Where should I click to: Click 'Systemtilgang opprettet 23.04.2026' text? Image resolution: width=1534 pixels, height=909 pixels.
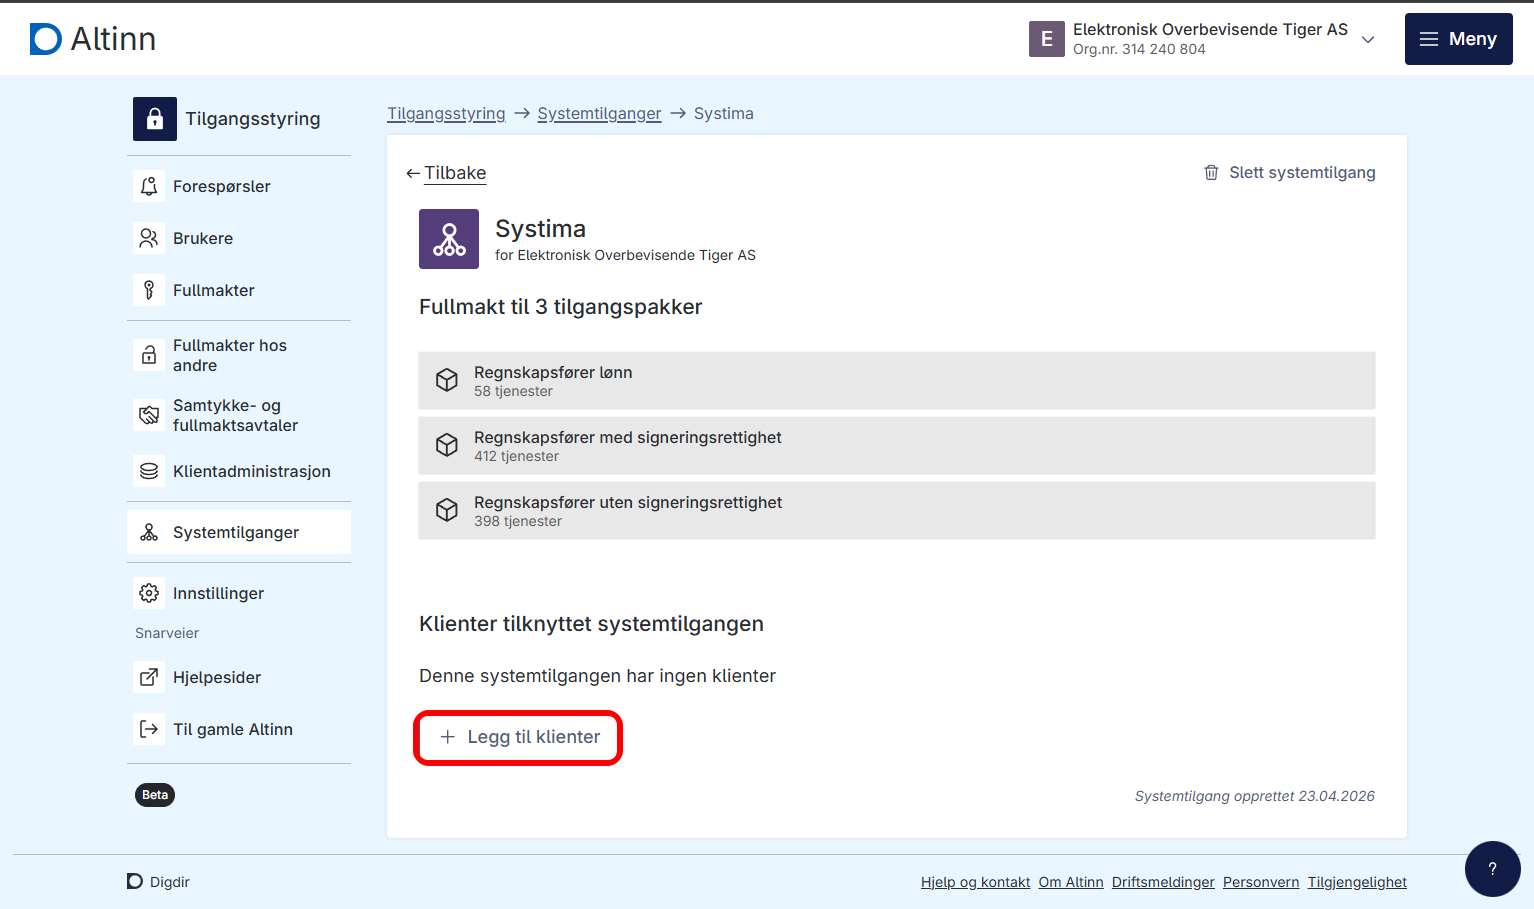[1254, 796]
